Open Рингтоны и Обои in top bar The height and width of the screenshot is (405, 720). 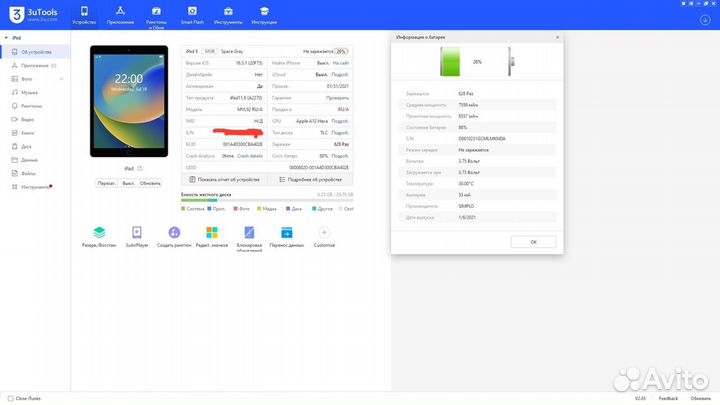156,17
